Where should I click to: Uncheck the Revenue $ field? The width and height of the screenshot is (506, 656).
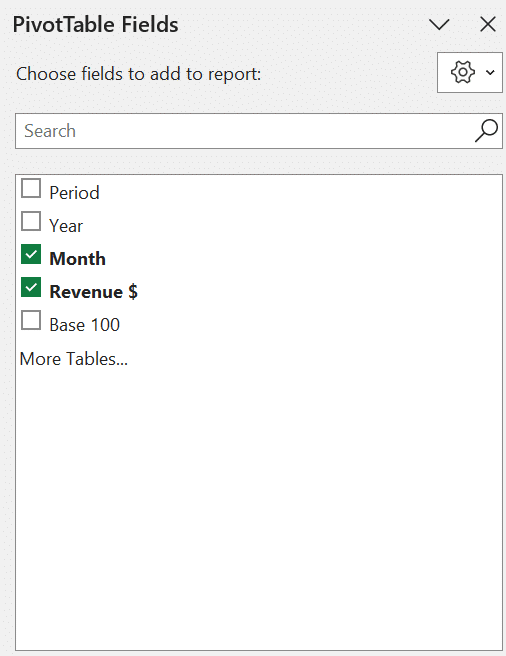click(x=31, y=287)
